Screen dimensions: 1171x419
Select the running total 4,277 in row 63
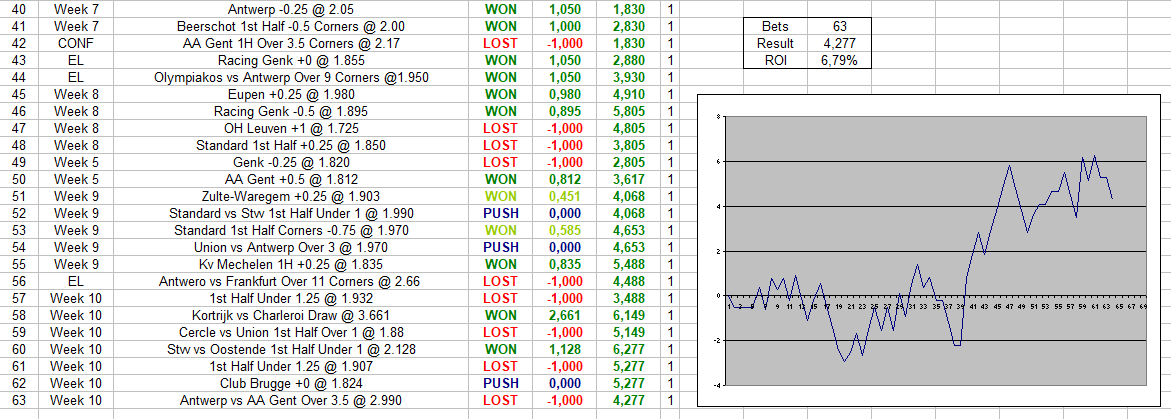[629, 400]
